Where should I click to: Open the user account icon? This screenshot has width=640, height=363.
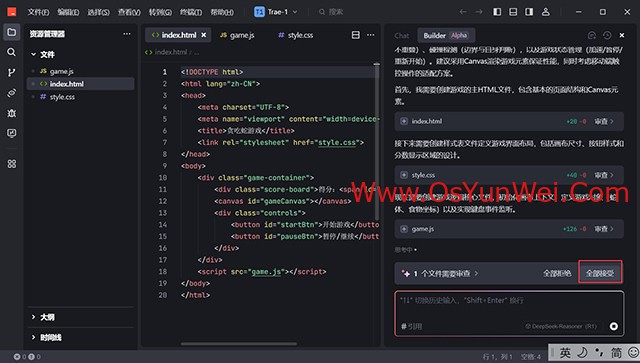pyautogui.click(x=546, y=12)
